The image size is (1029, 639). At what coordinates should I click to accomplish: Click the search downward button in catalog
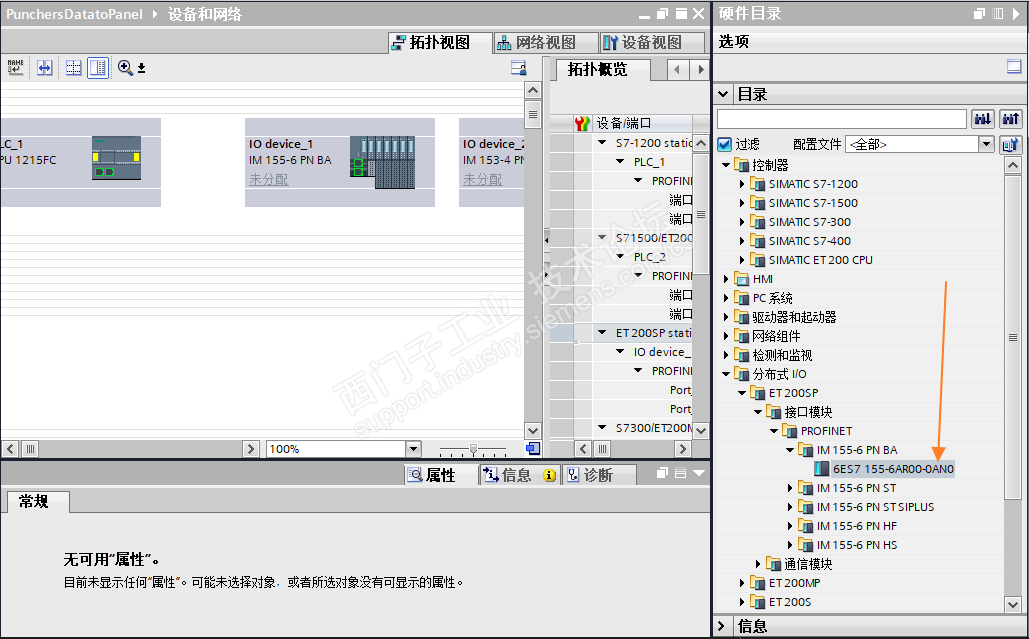982,119
